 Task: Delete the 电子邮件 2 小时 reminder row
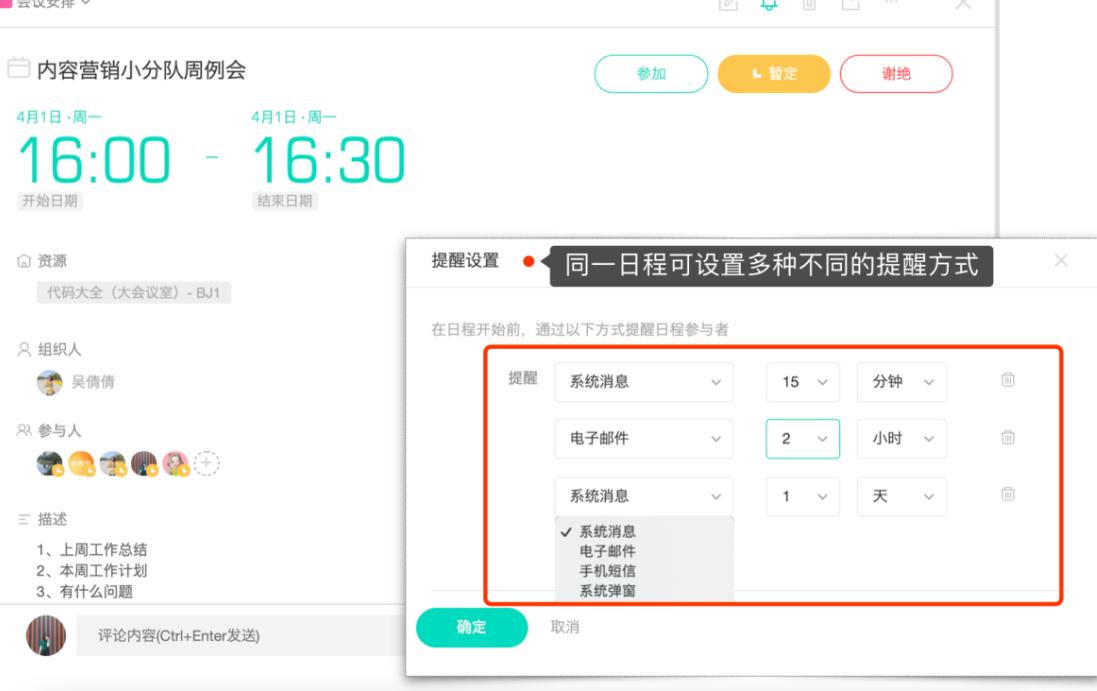(1007, 438)
